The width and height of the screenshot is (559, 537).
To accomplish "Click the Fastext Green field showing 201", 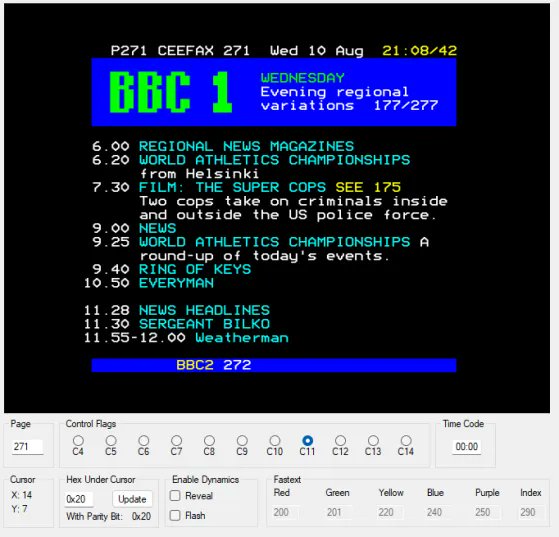I will pyautogui.click(x=339, y=512).
